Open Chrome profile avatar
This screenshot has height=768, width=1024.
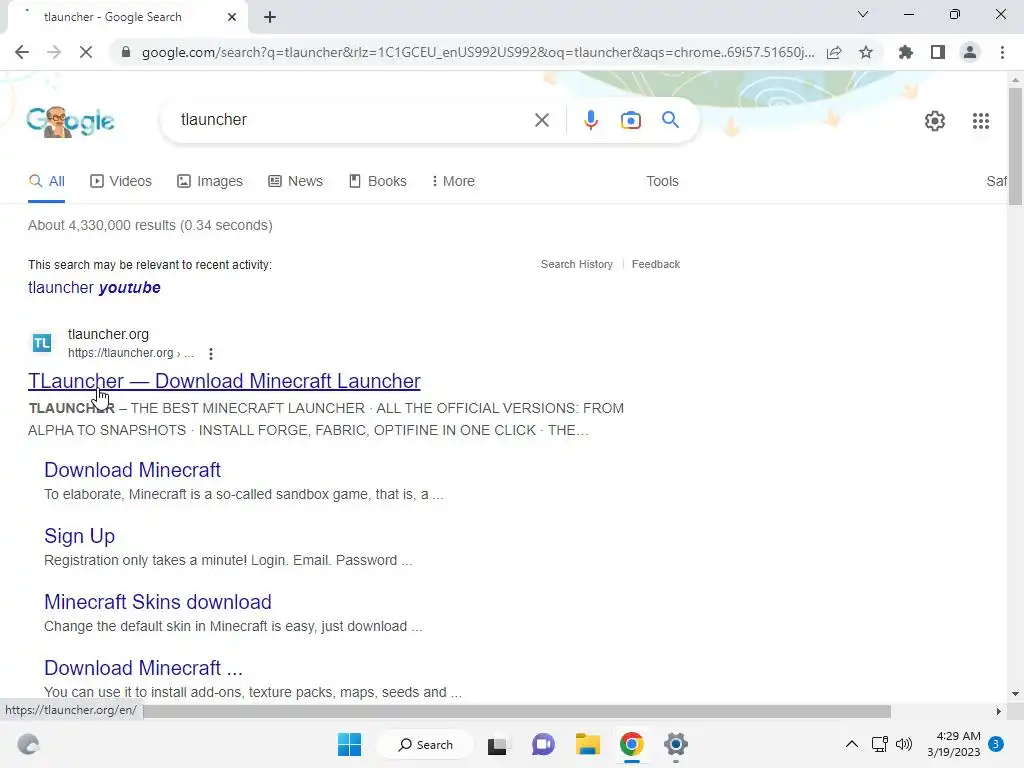pos(970,52)
